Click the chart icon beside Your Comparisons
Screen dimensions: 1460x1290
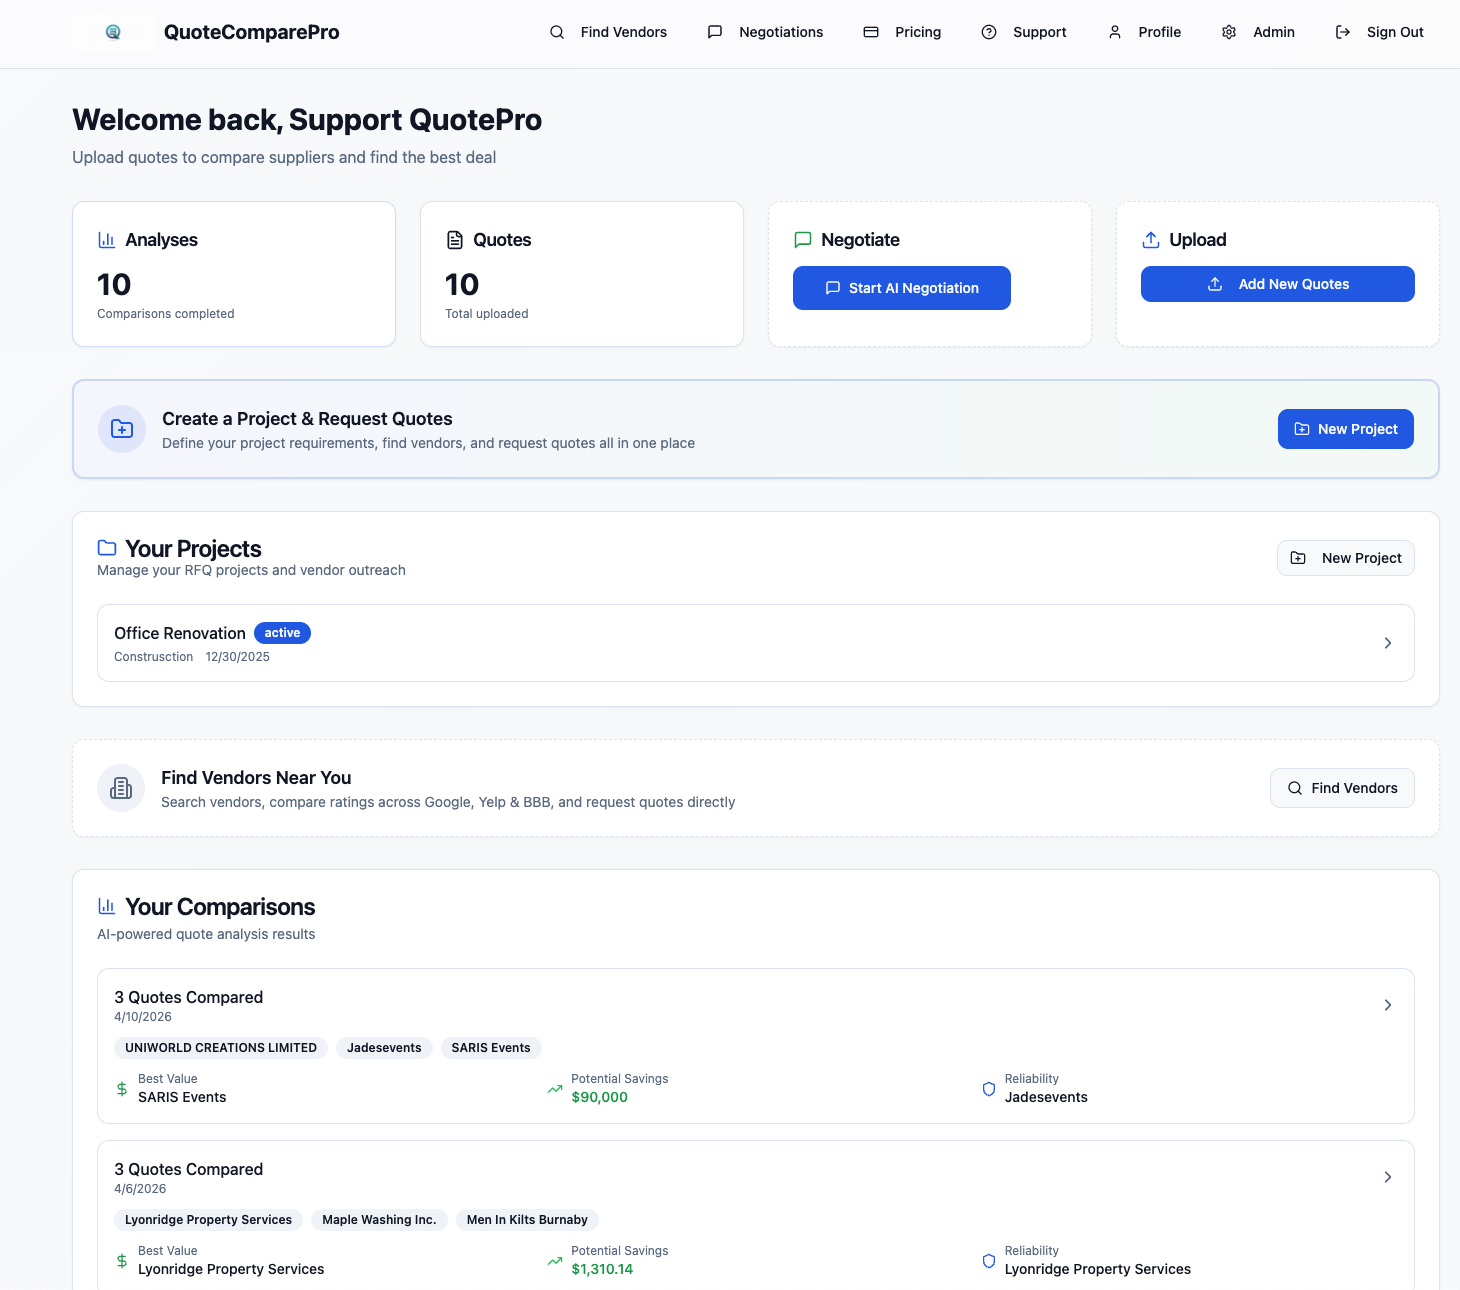pyautogui.click(x=106, y=906)
